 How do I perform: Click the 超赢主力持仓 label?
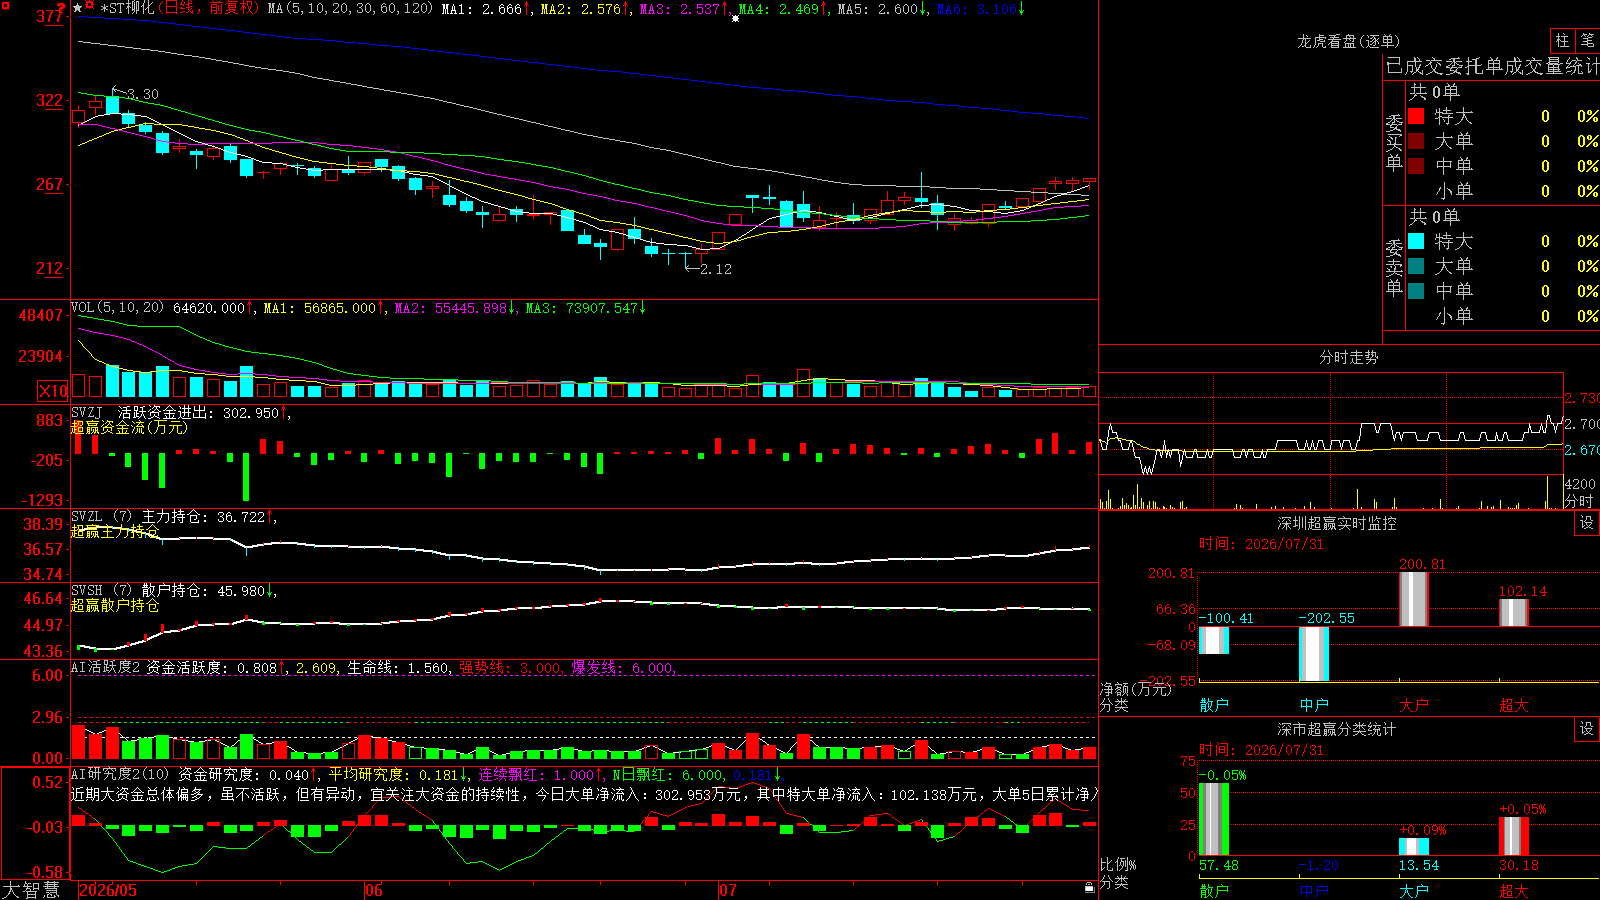coord(115,531)
